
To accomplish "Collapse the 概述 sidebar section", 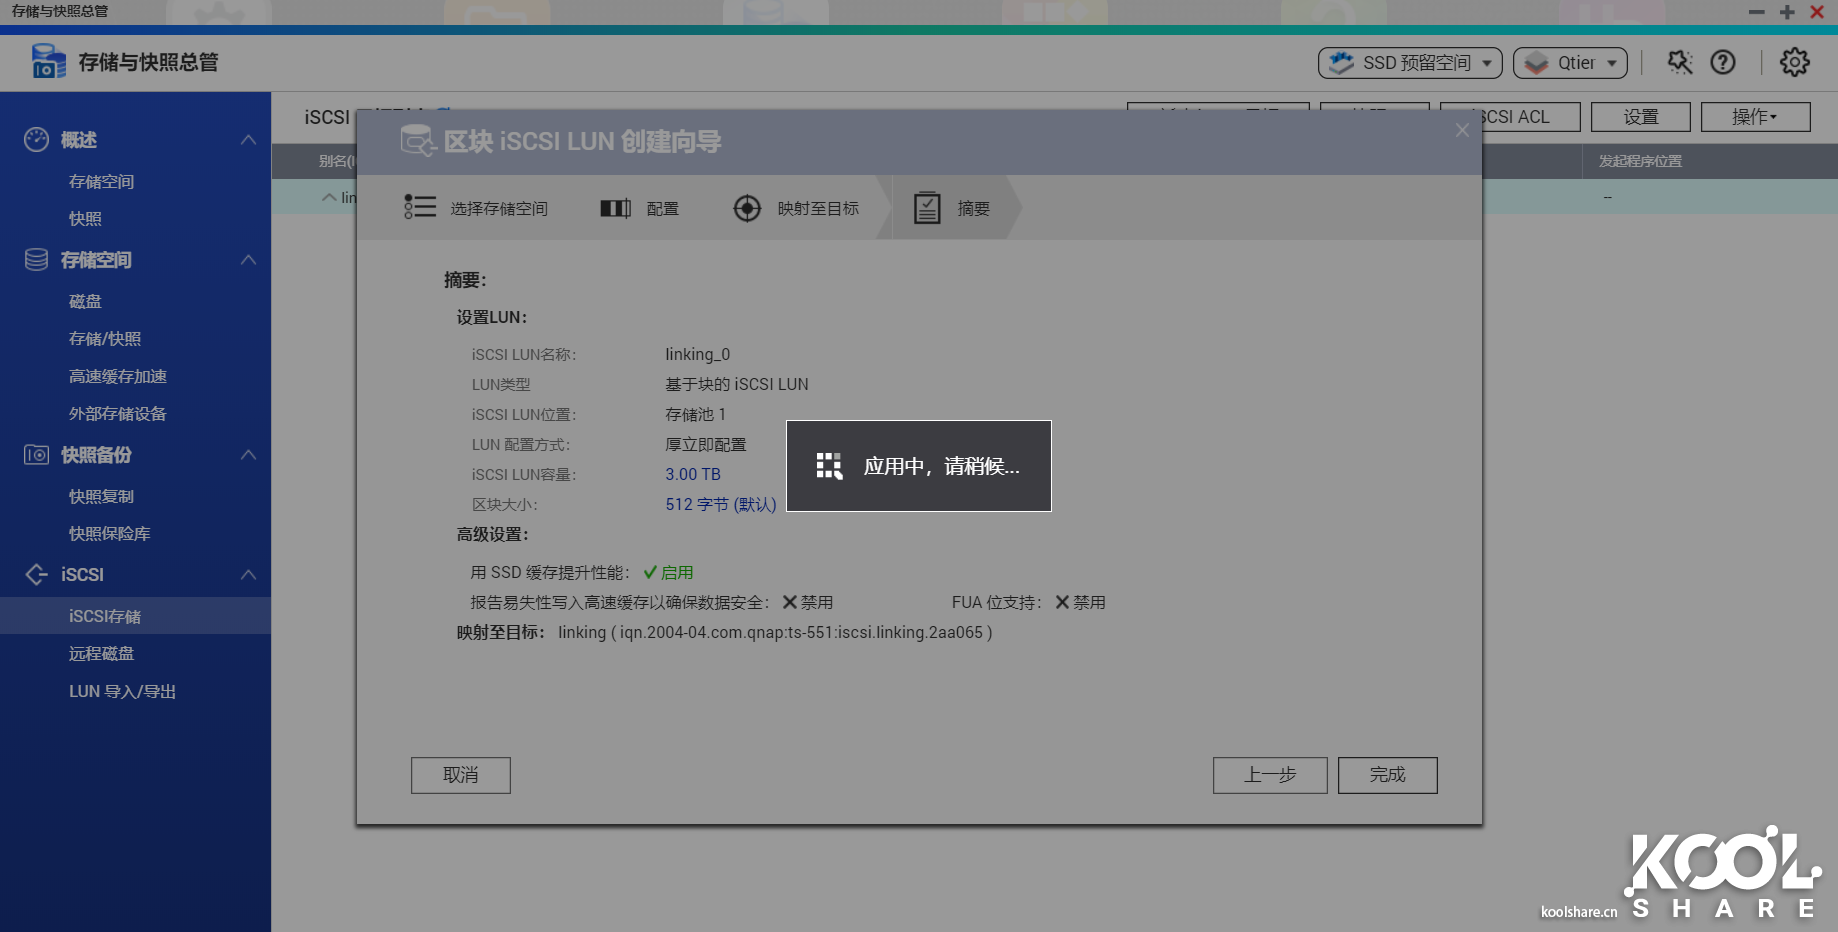I will pyautogui.click(x=248, y=140).
